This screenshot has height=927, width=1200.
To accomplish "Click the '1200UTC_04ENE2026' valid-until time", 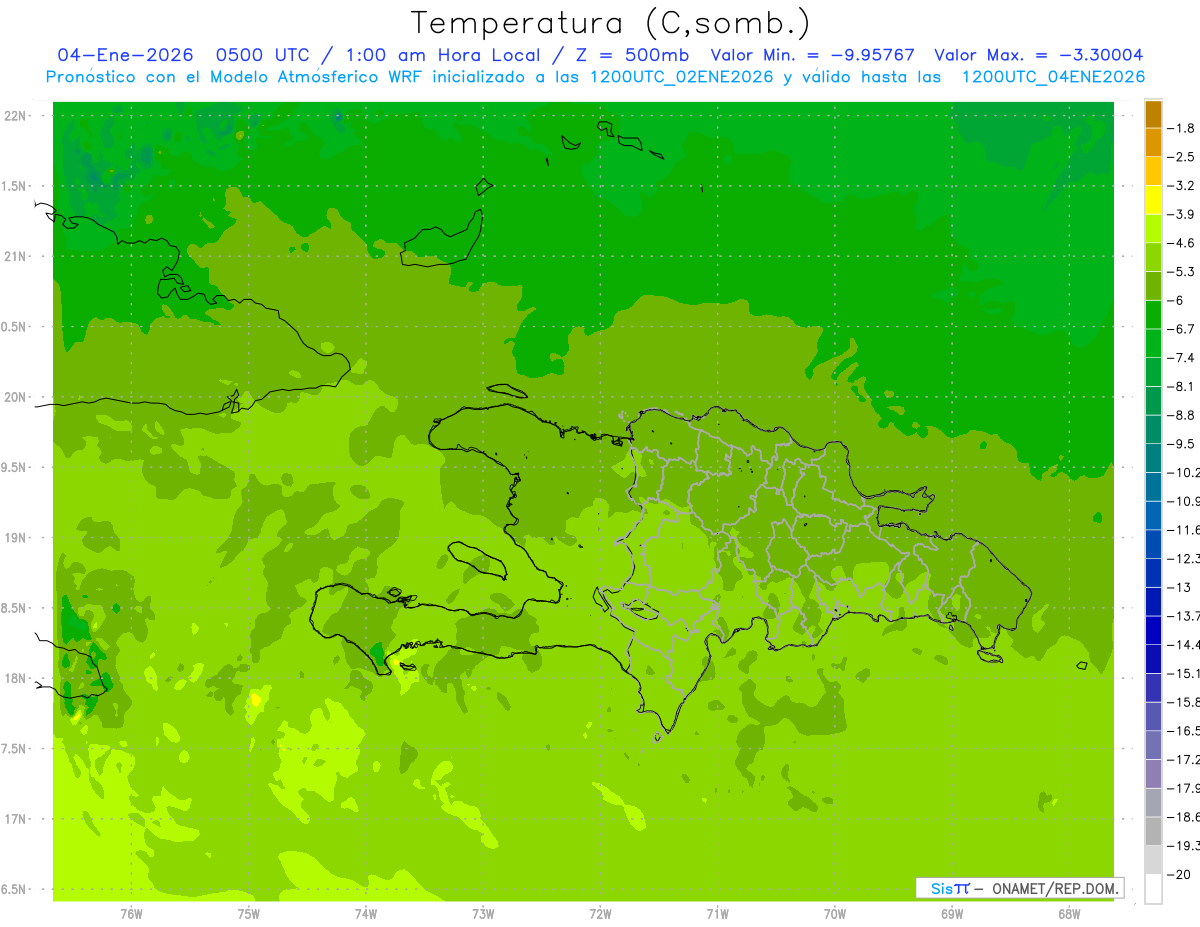I will click(x=1052, y=77).
